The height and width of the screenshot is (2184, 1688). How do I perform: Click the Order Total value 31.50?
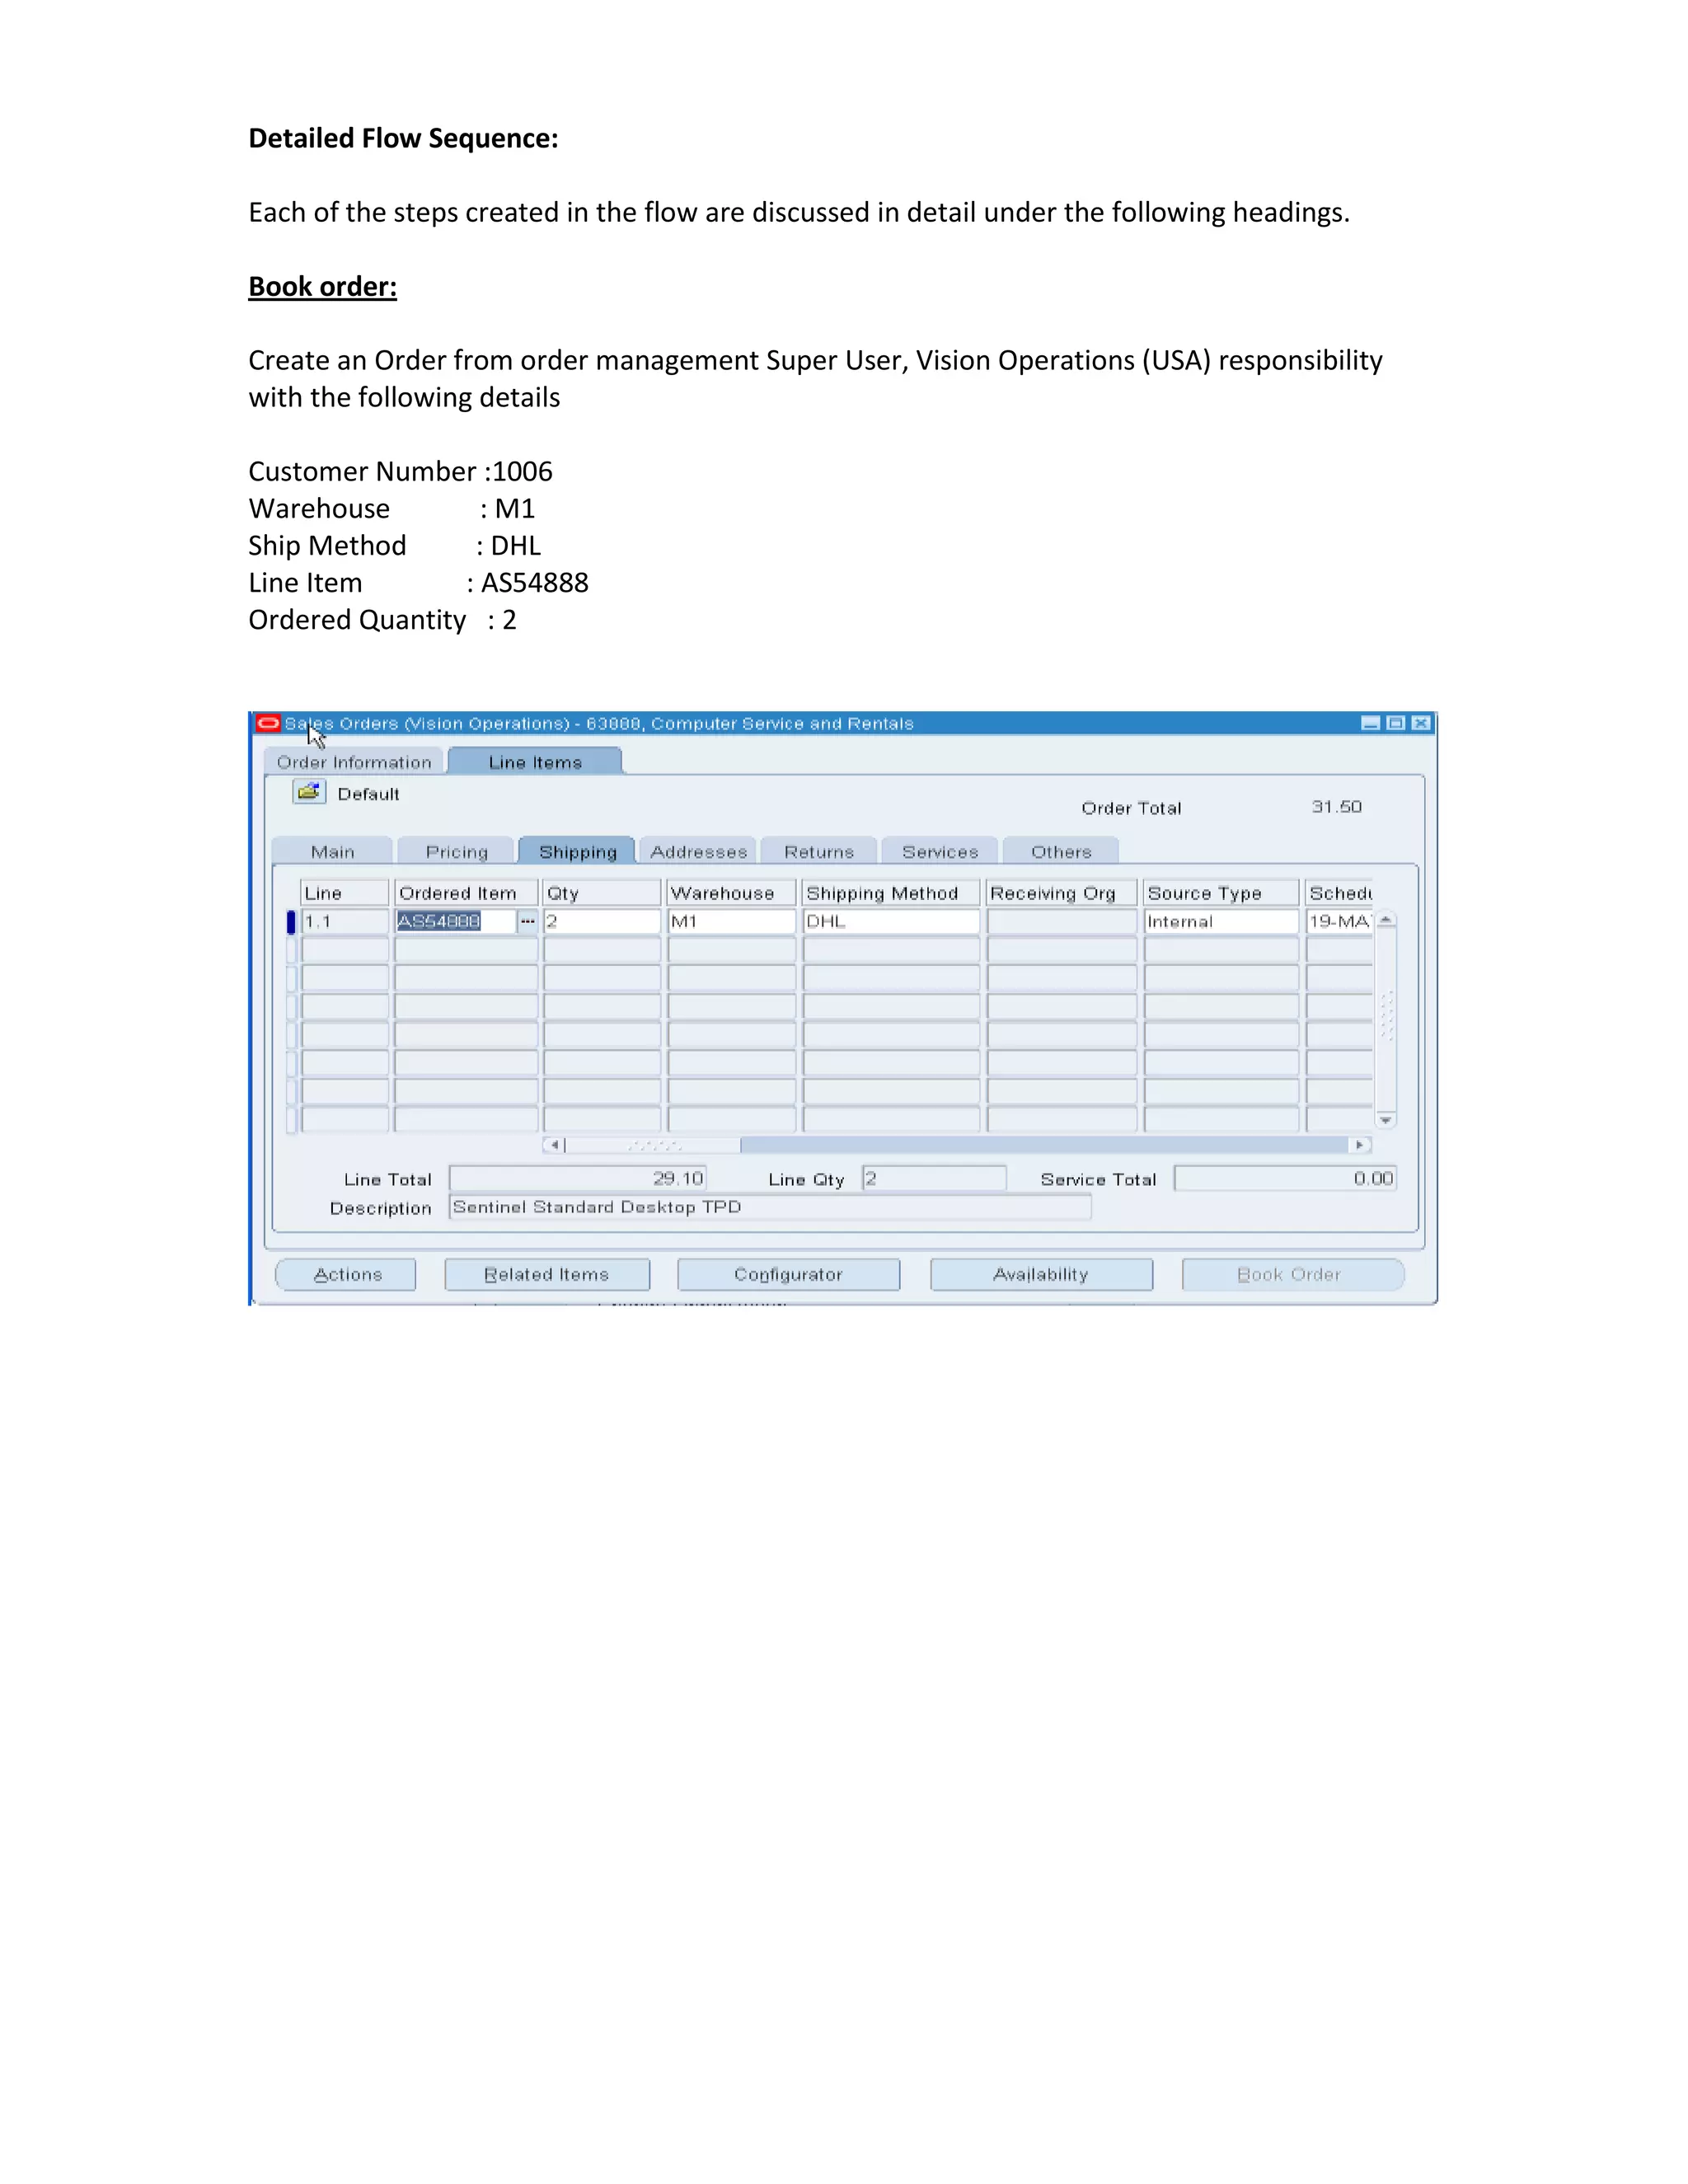pos(1336,807)
